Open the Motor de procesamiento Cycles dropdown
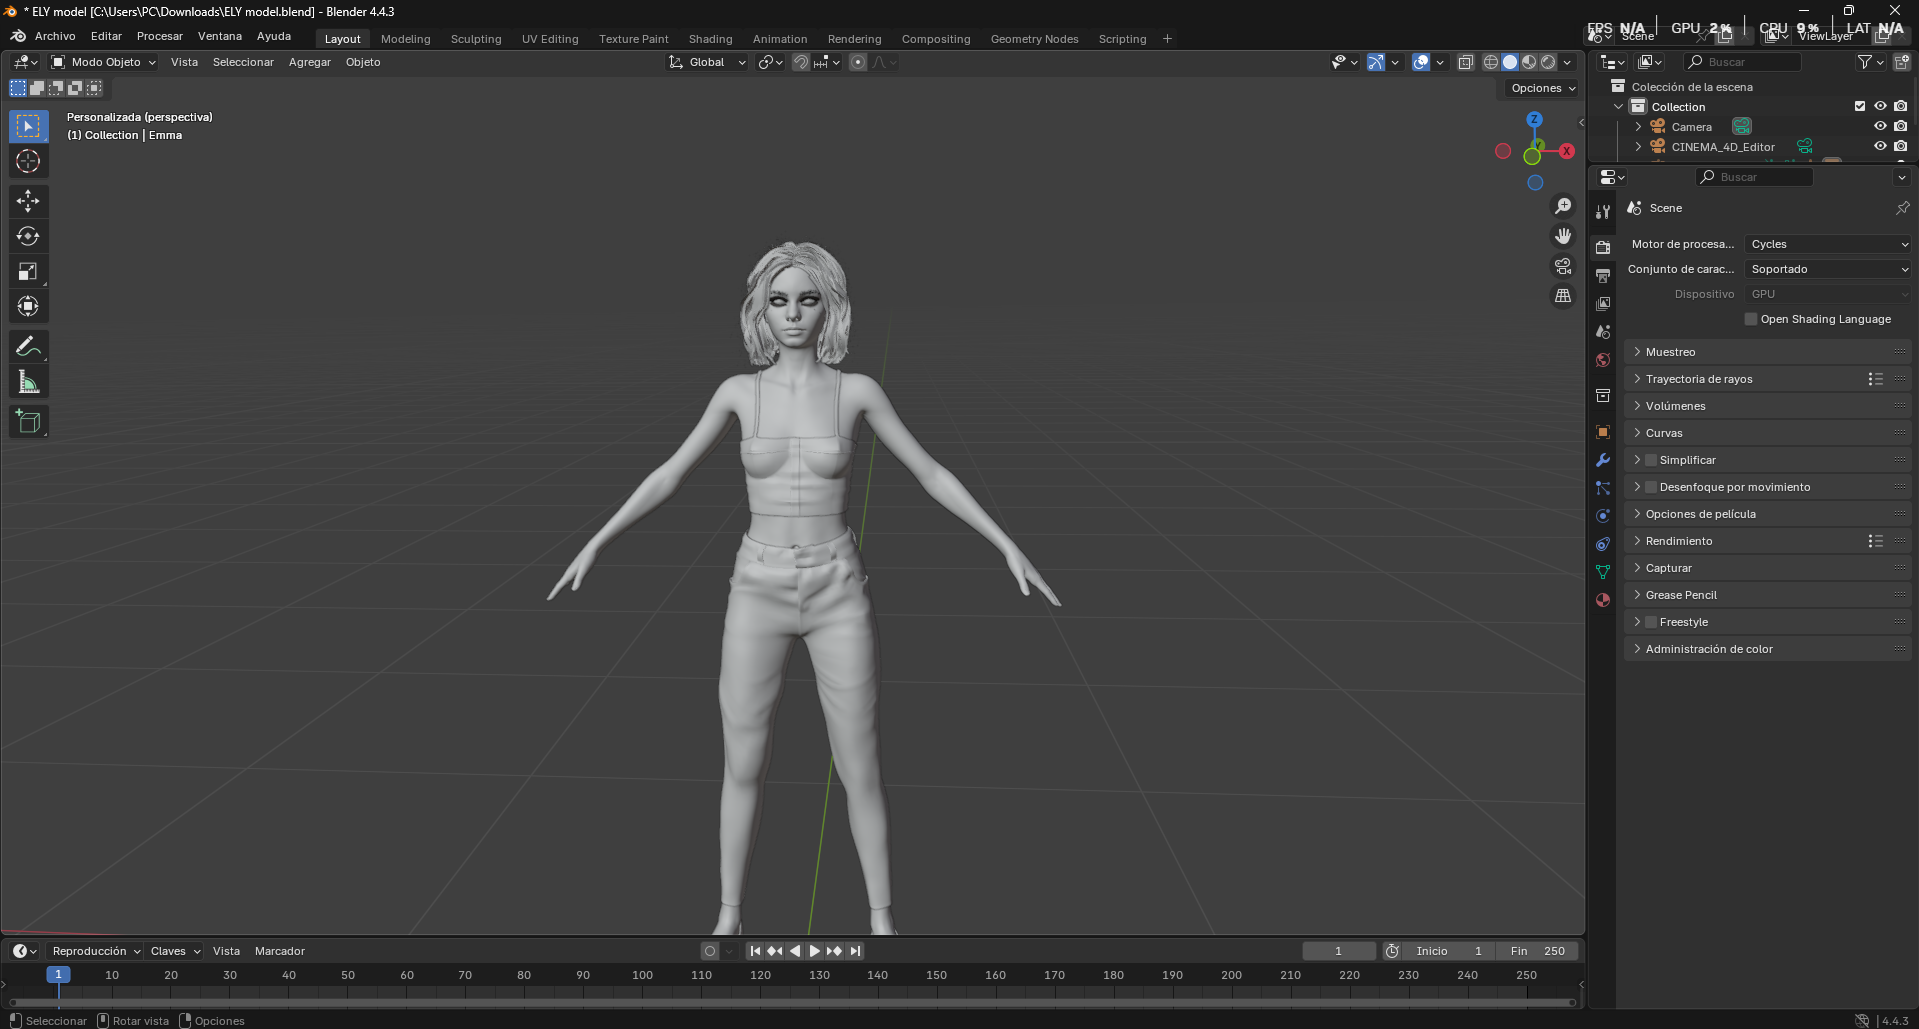 coord(1826,243)
